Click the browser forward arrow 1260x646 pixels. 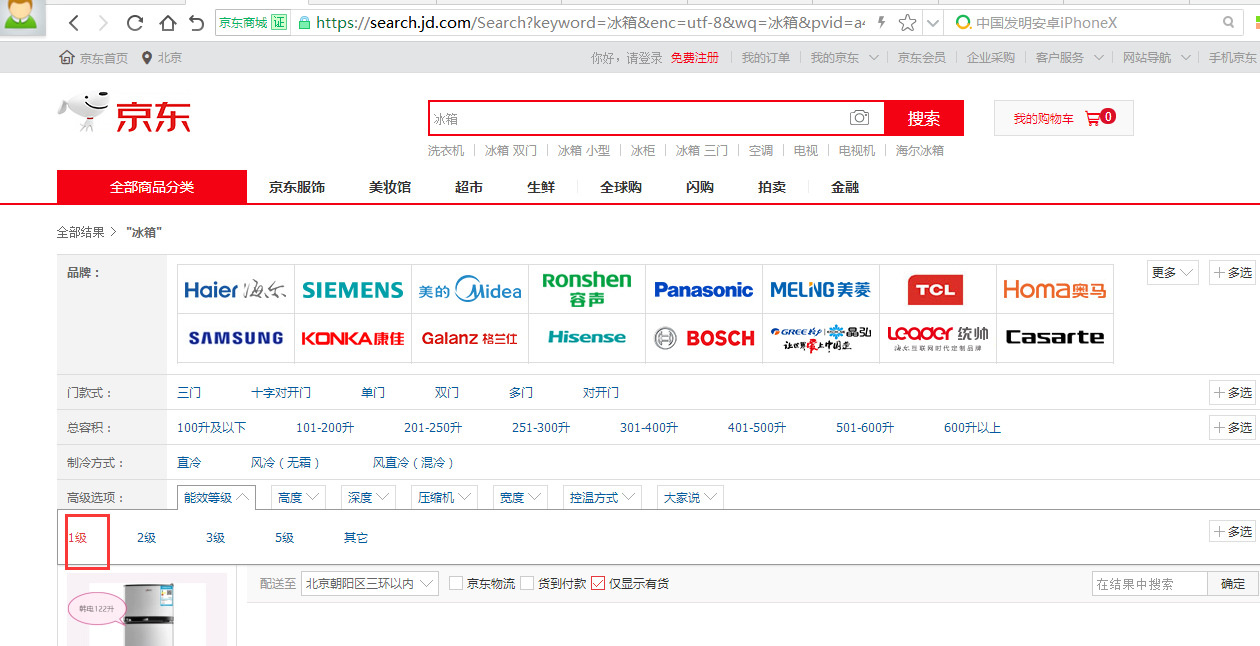(104, 22)
